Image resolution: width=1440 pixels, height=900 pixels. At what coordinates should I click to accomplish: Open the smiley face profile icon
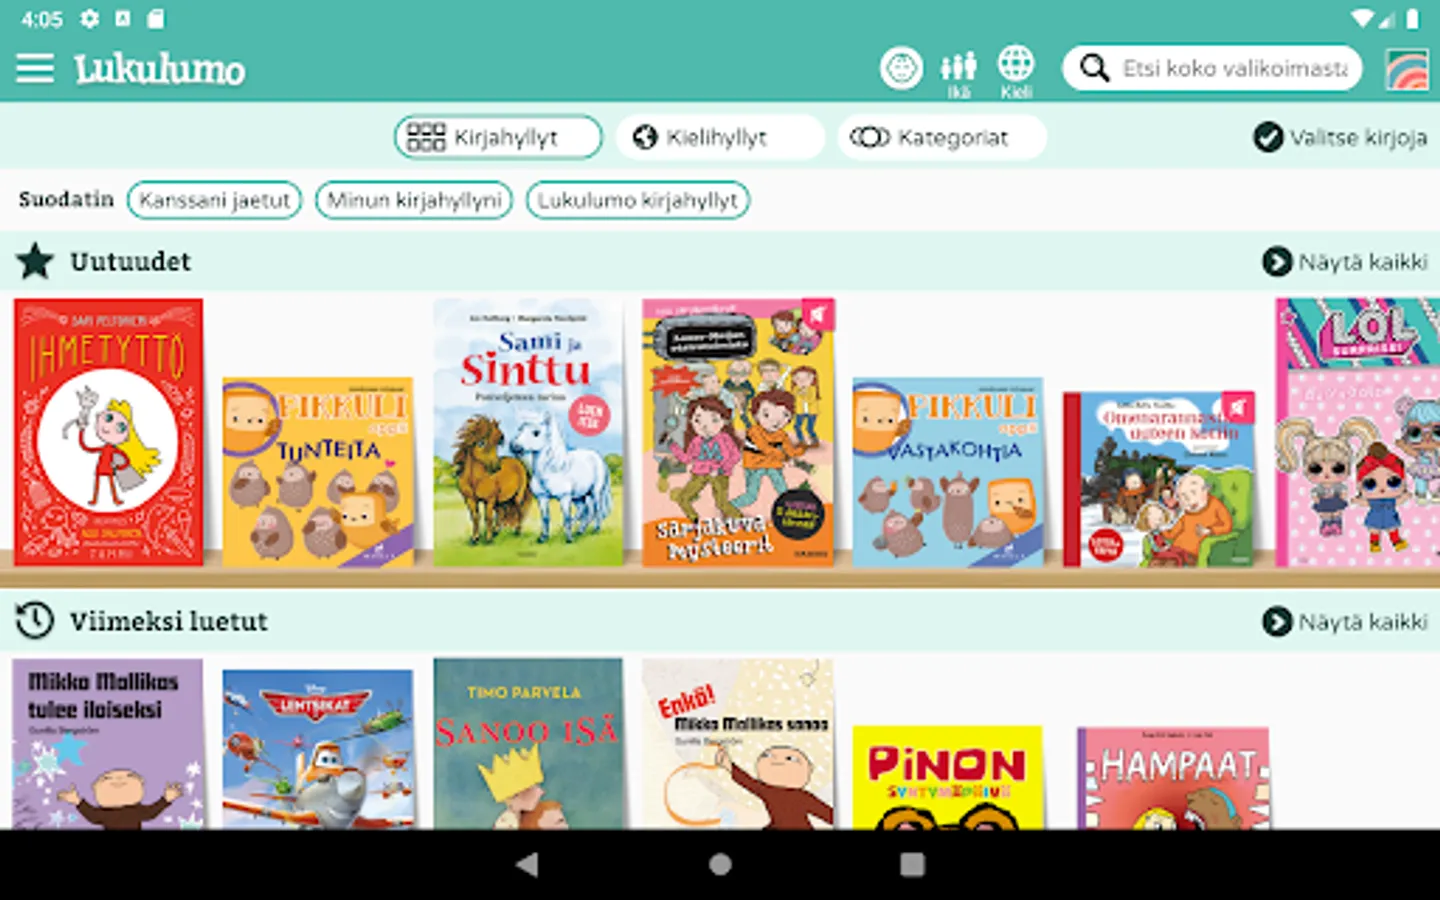pyautogui.click(x=901, y=68)
